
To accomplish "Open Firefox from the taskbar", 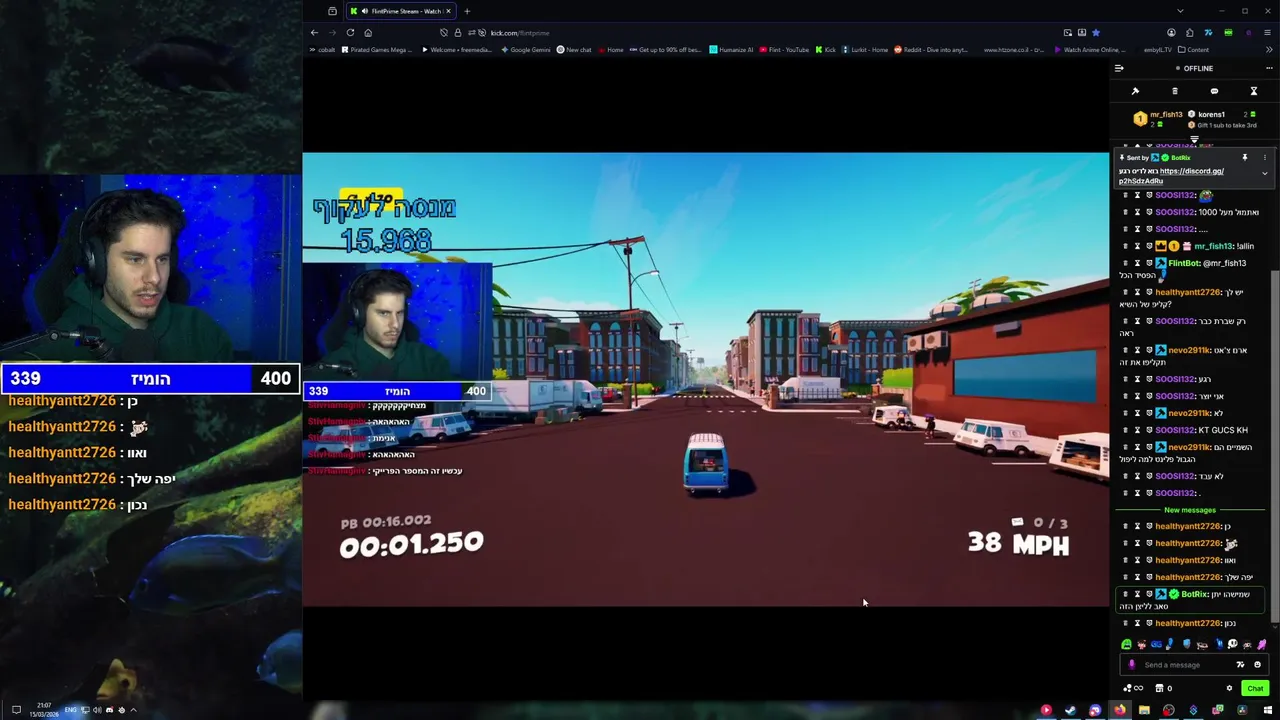I will point(1119,710).
